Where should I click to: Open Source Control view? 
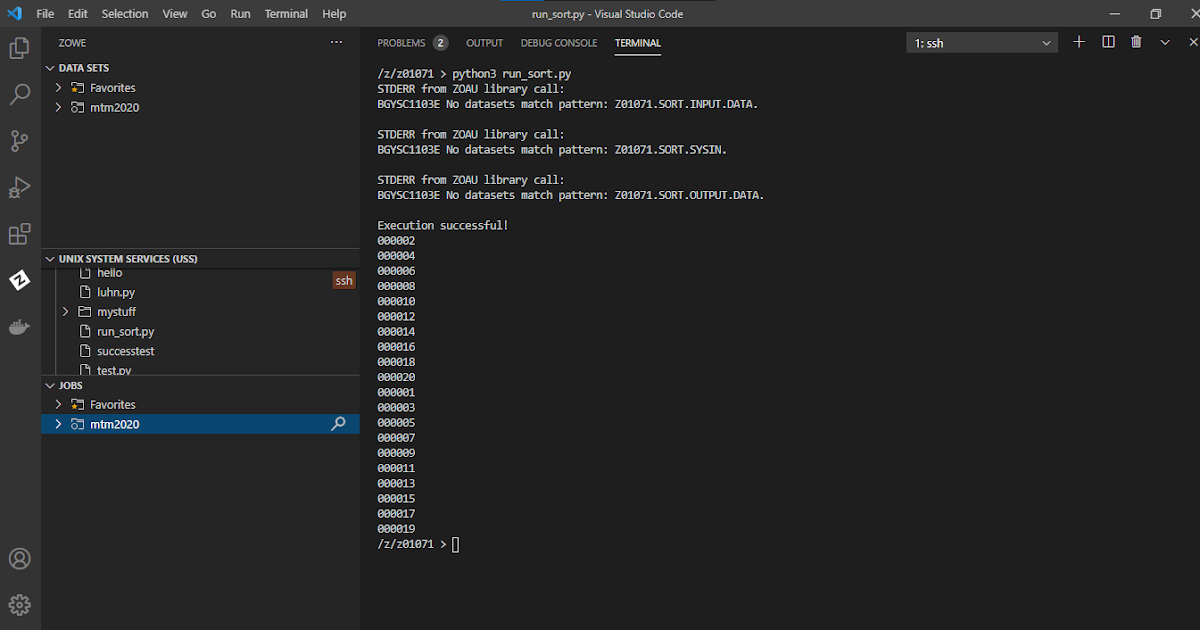[20, 141]
